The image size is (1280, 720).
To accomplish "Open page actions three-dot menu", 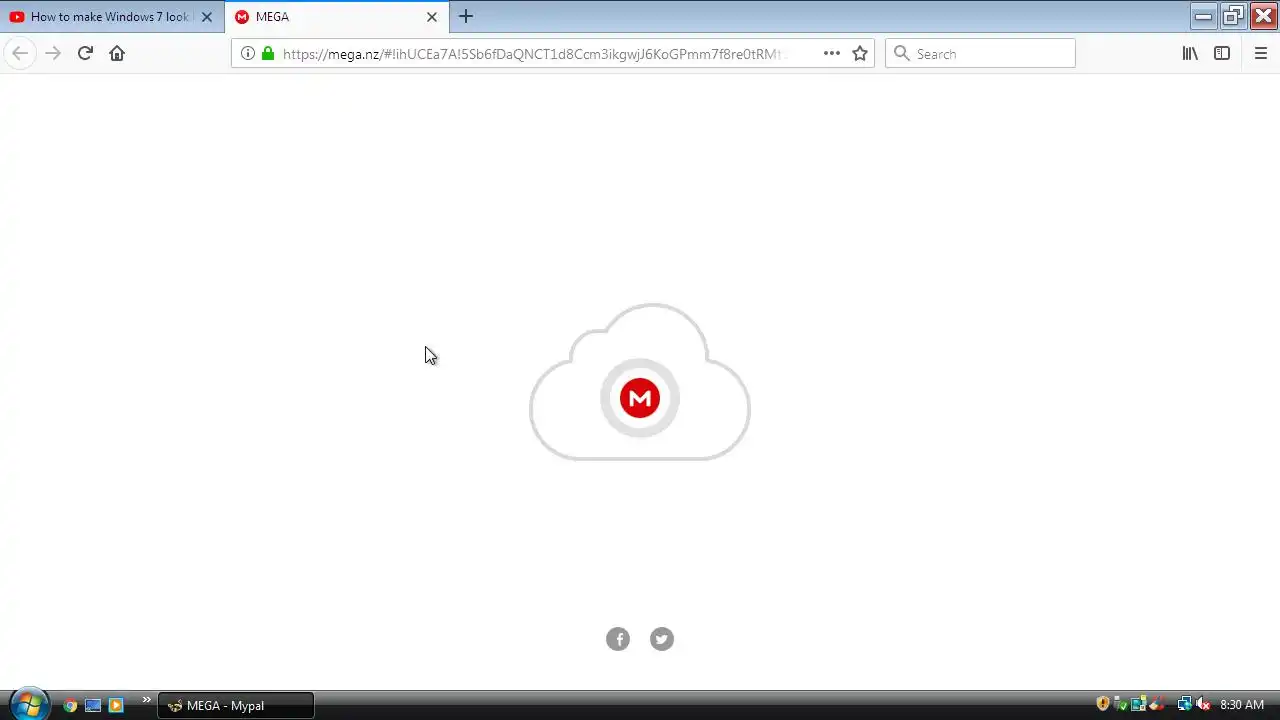I will point(832,53).
